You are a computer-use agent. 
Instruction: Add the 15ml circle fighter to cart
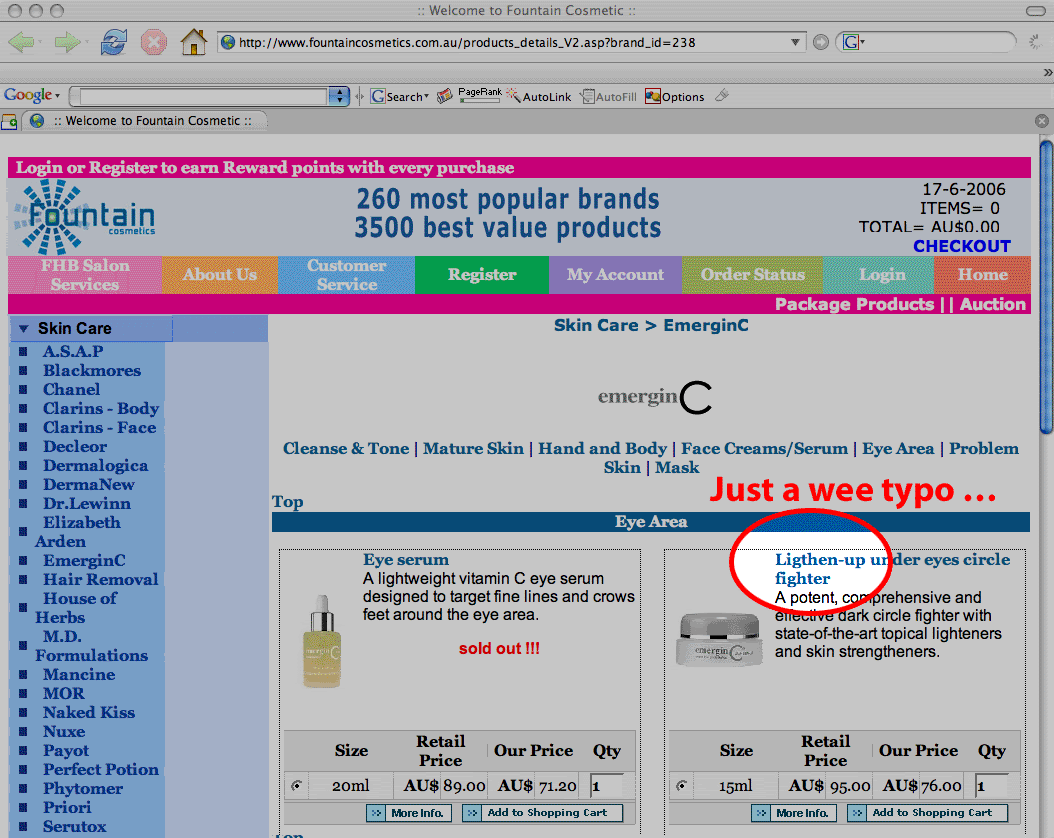[928, 813]
